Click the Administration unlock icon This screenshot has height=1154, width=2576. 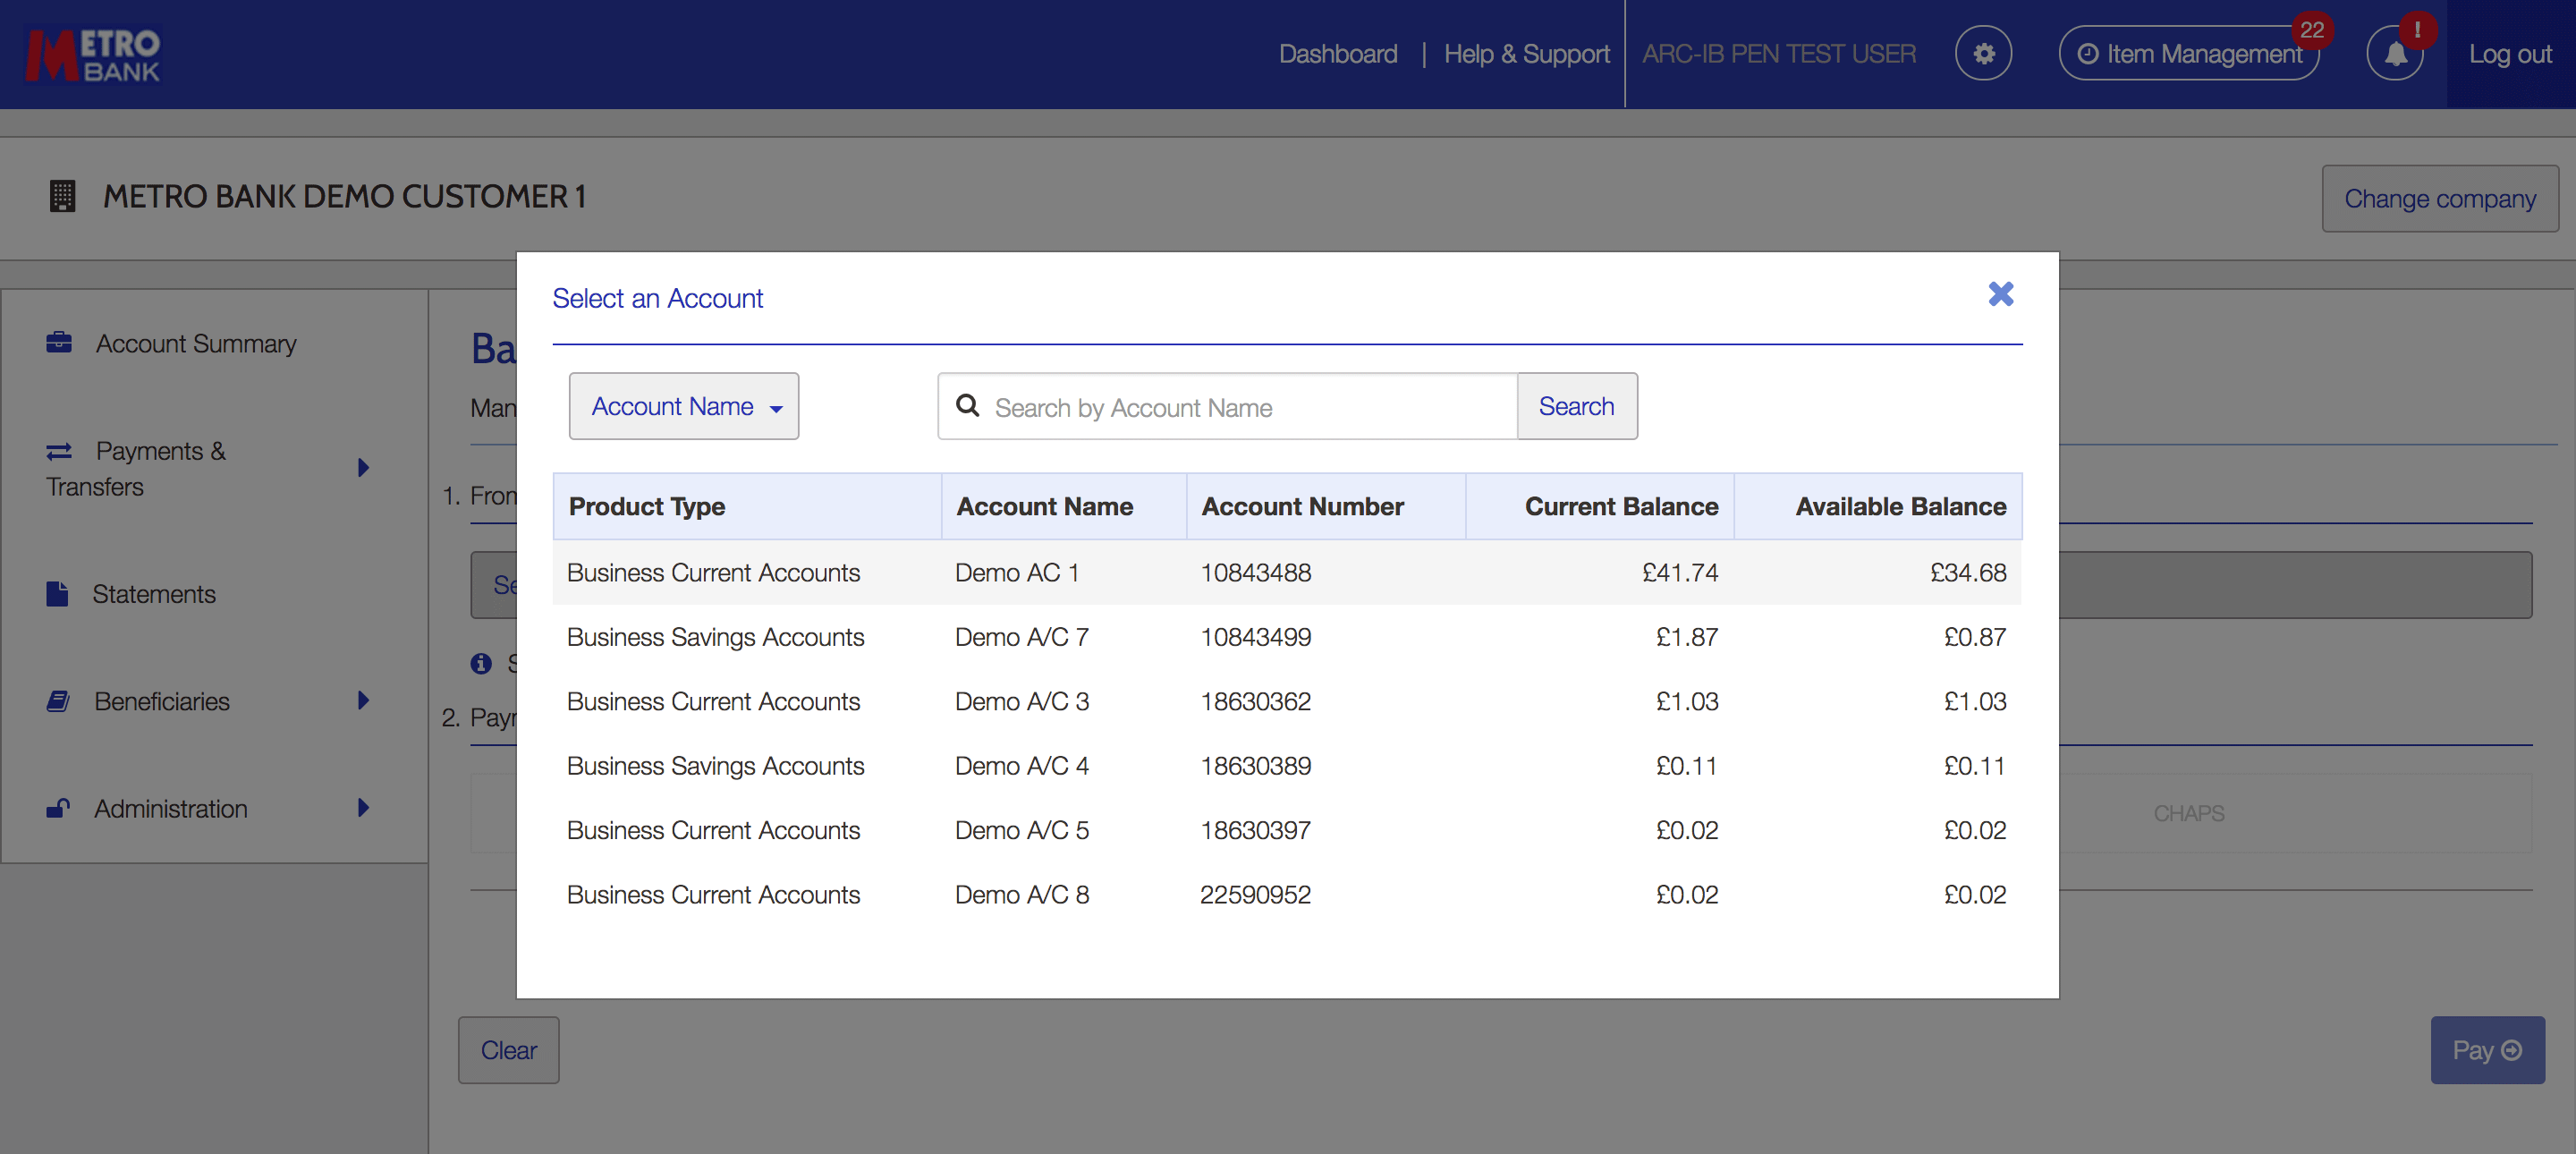[x=58, y=808]
